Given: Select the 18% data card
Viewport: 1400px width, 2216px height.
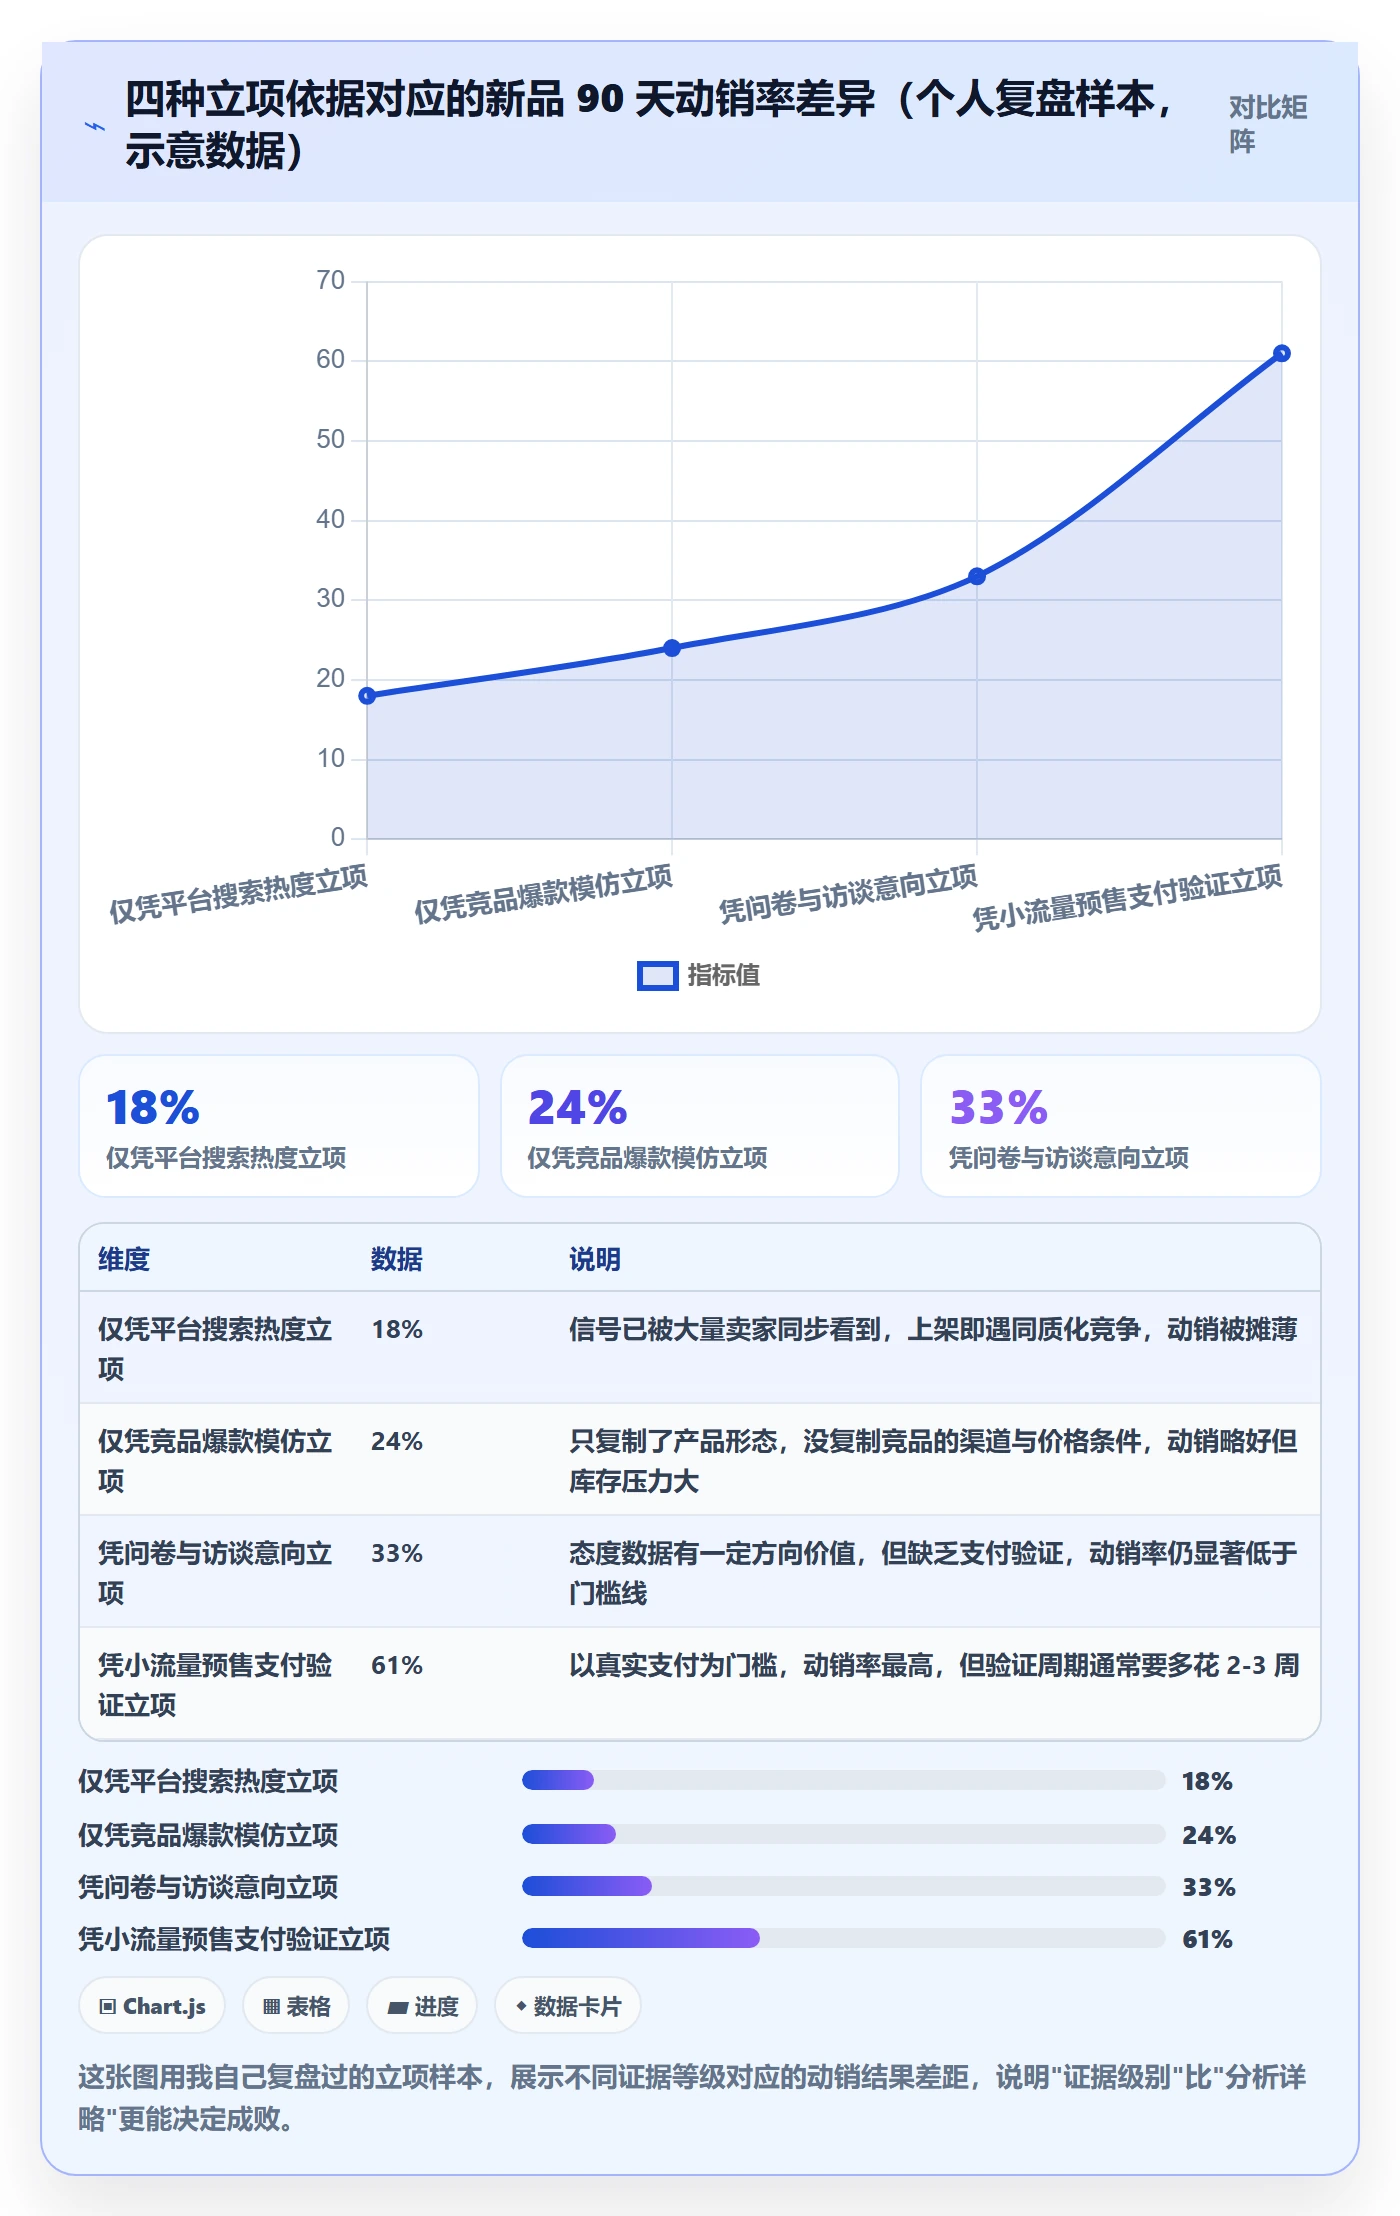Looking at the screenshot, I should click(x=279, y=1126).
